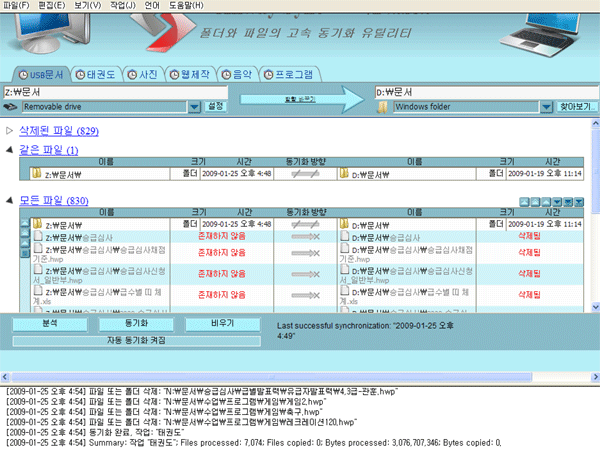This screenshot has height=452, width=600.
Task: Click the D:\문서\ folder icon in 같은 파일
Action: click(344, 173)
